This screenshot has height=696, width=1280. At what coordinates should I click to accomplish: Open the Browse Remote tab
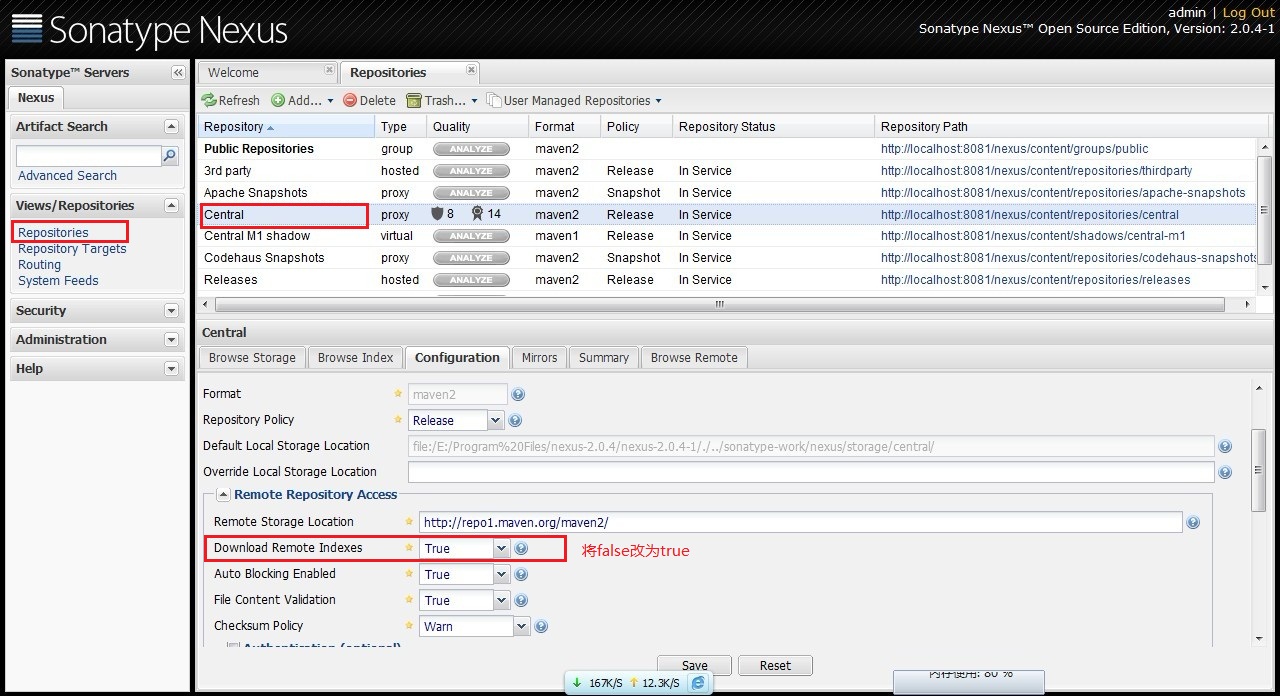pyautogui.click(x=694, y=358)
